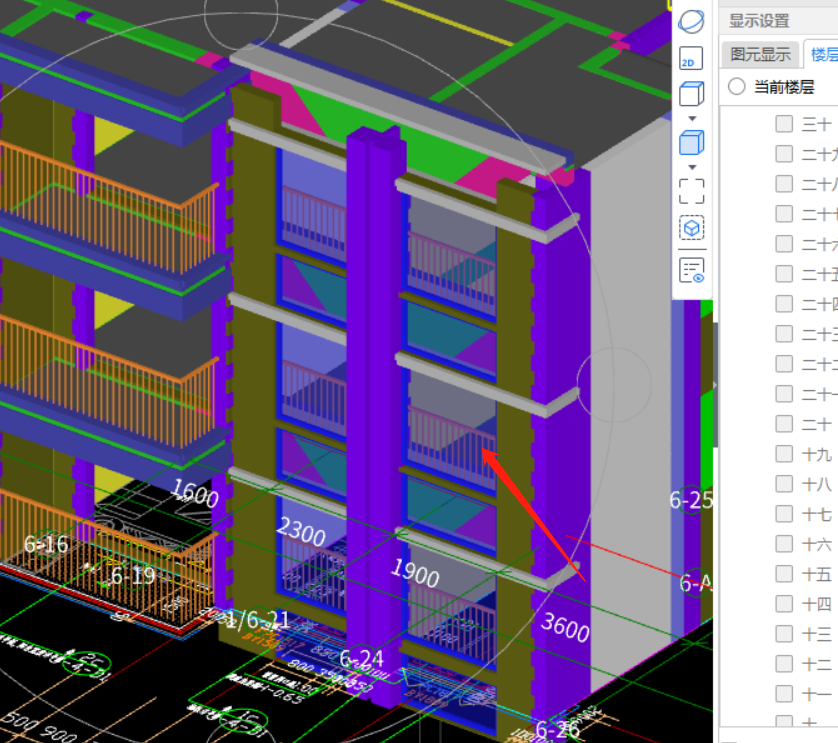Check the 三十 floor checkbox

click(784, 124)
